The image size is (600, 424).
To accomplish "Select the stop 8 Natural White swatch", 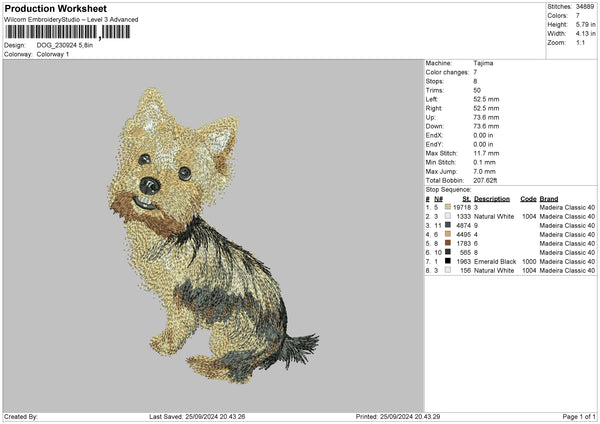I will (448, 270).
